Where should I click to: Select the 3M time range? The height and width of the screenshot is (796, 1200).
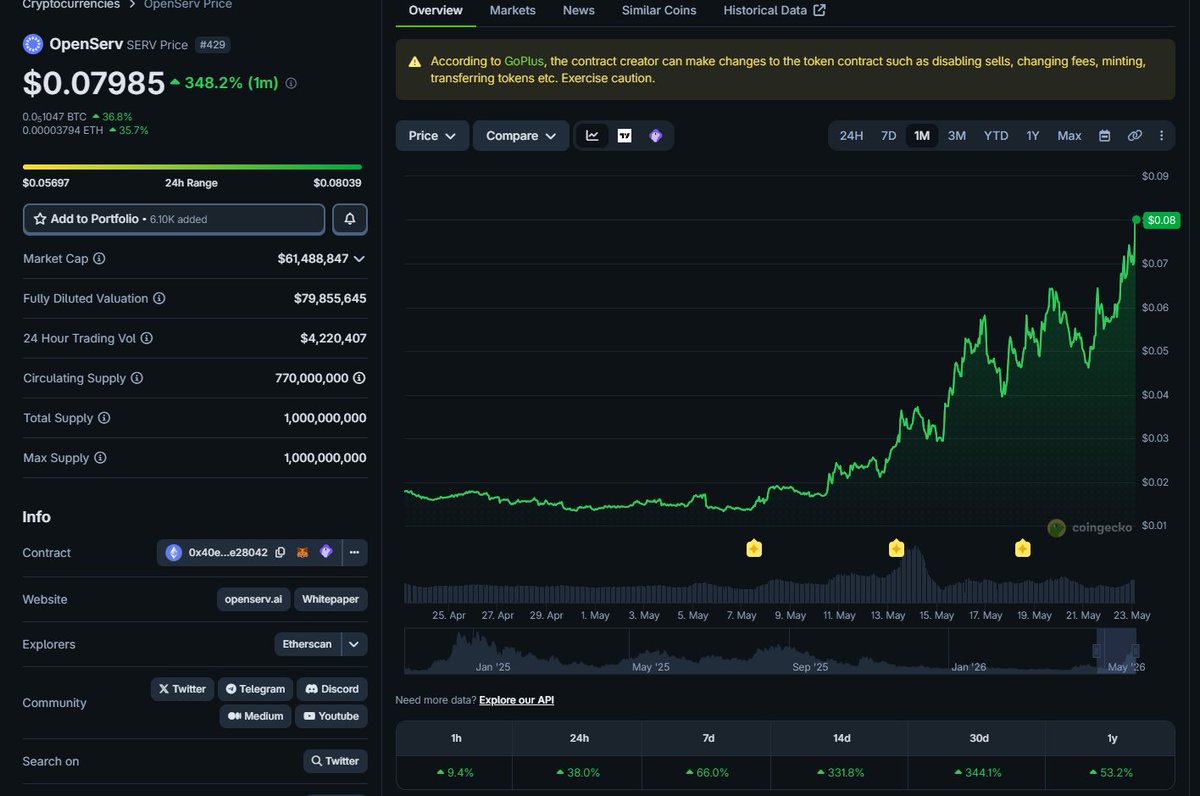[x=957, y=135]
